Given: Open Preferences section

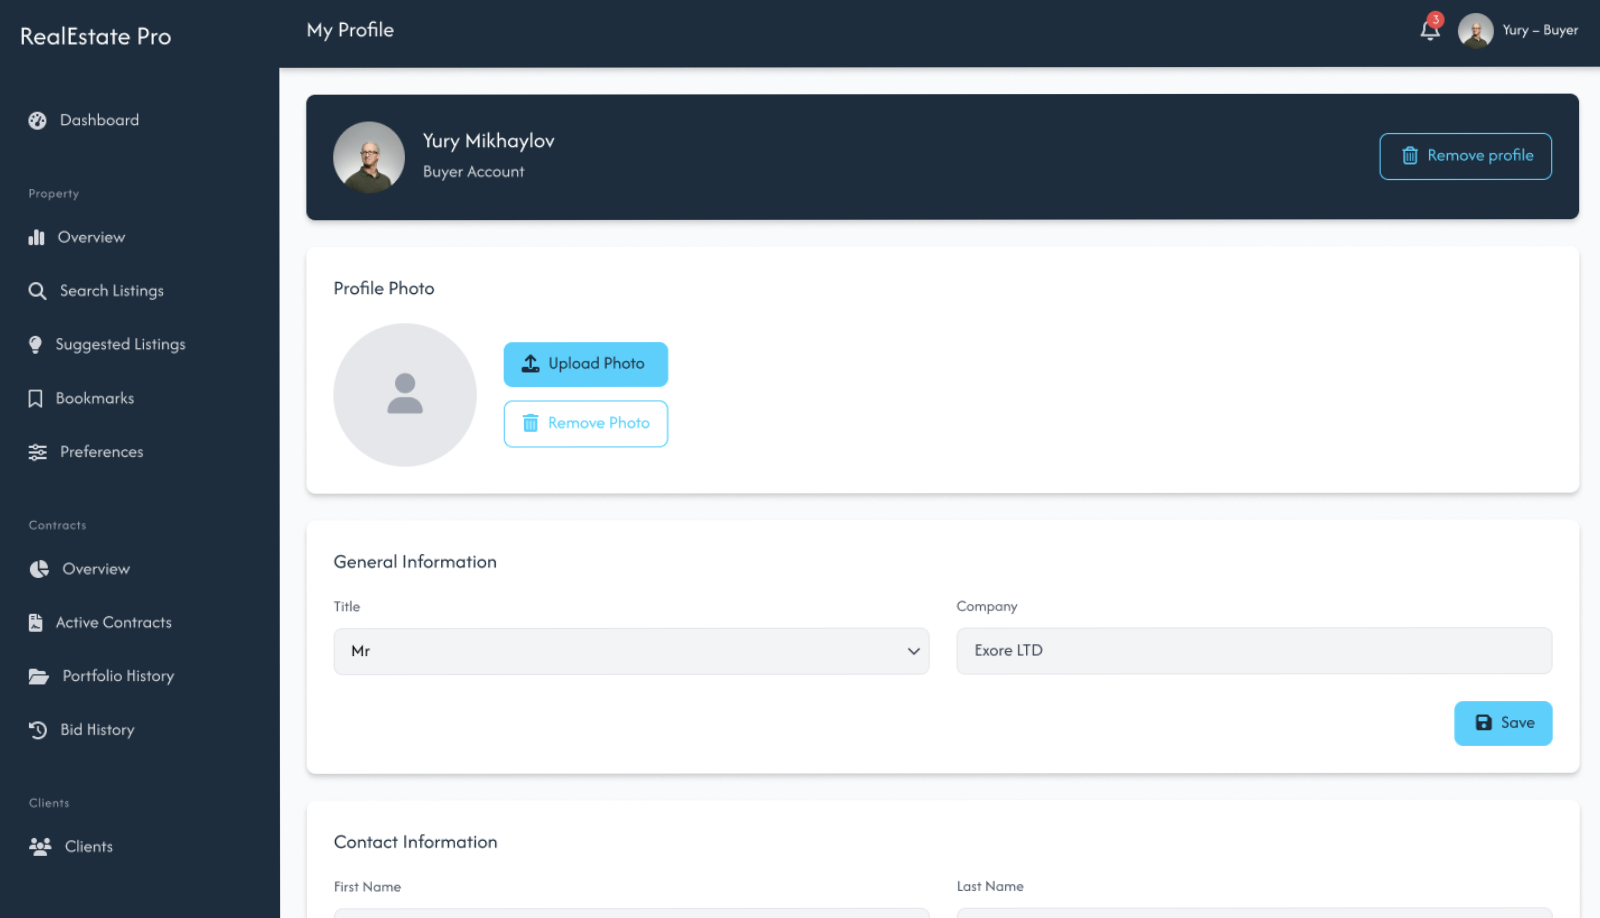Looking at the screenshot, I should pos(101,452).
